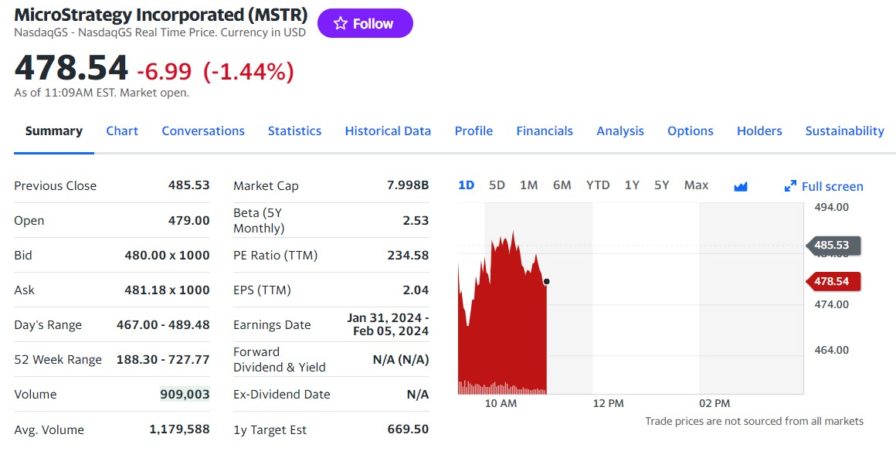
Task: Show the Max chart range
Action: 696,185
